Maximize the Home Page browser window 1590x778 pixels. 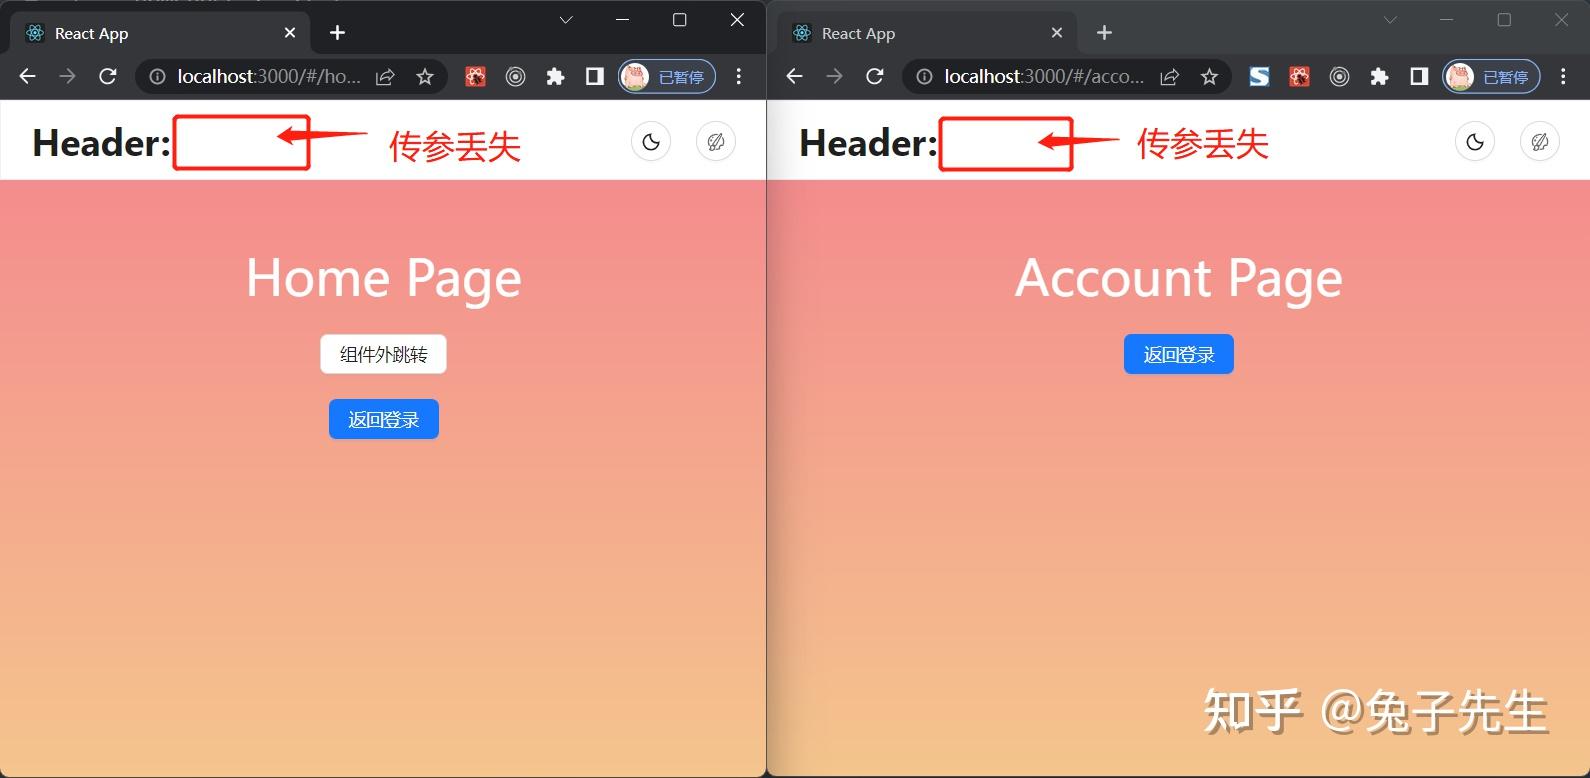point(680,20)
